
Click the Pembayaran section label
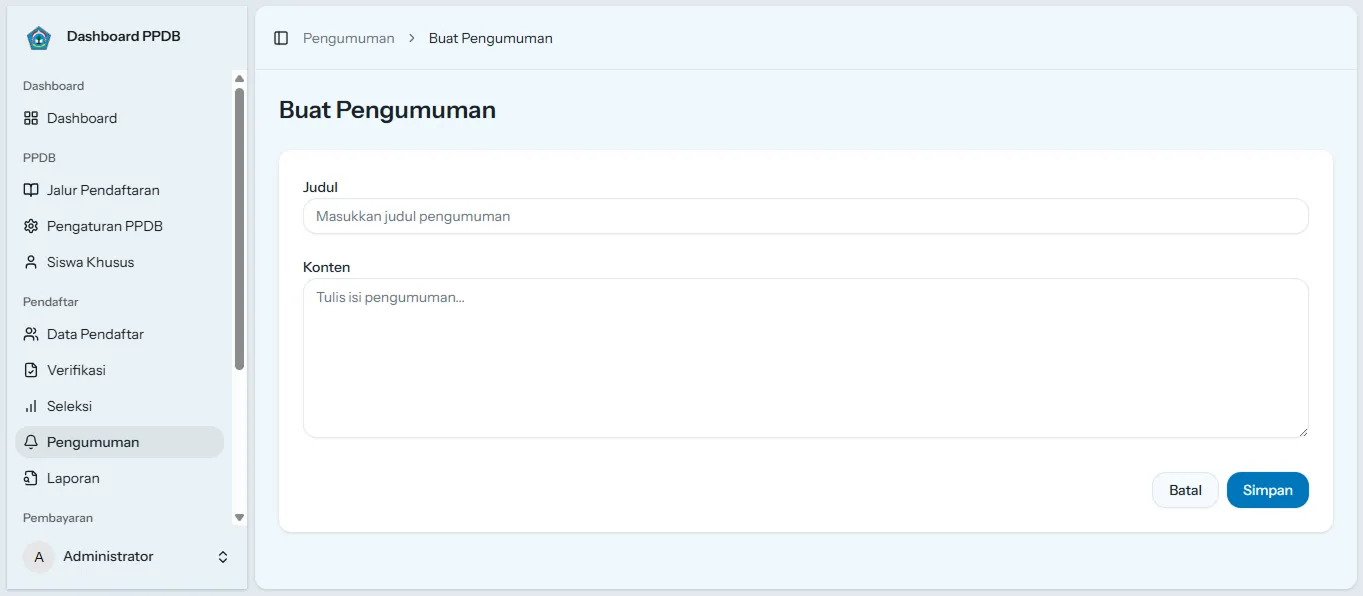point(58,518)
